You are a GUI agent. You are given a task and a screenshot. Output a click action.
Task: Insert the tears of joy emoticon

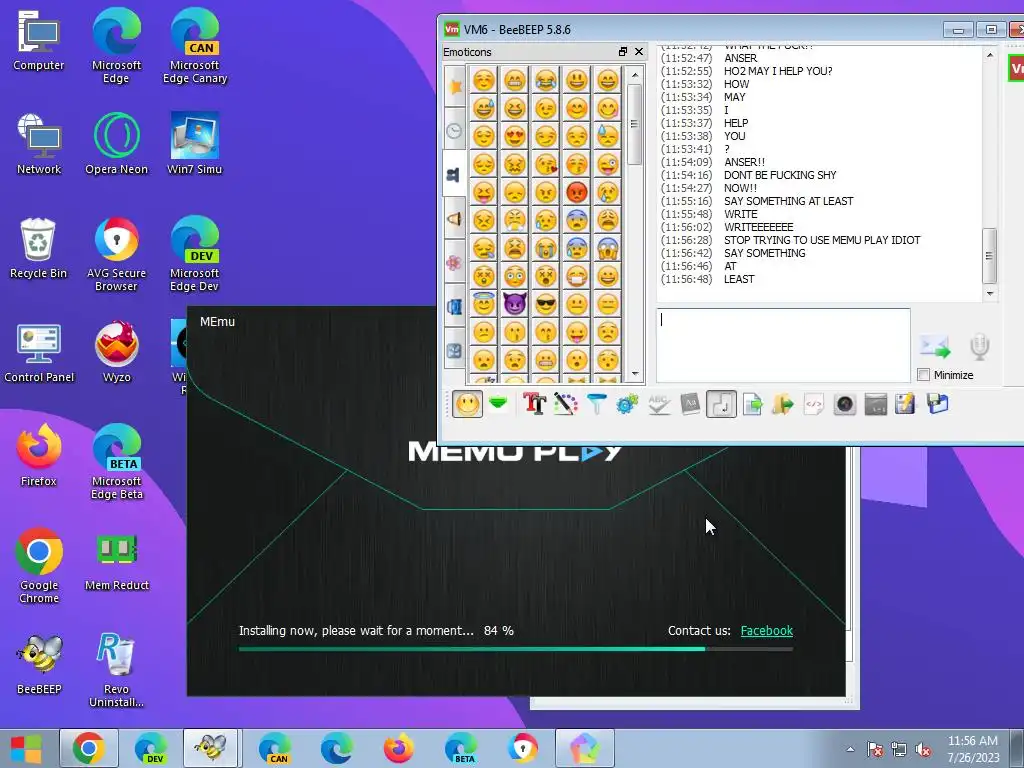[x=546, y=80]
